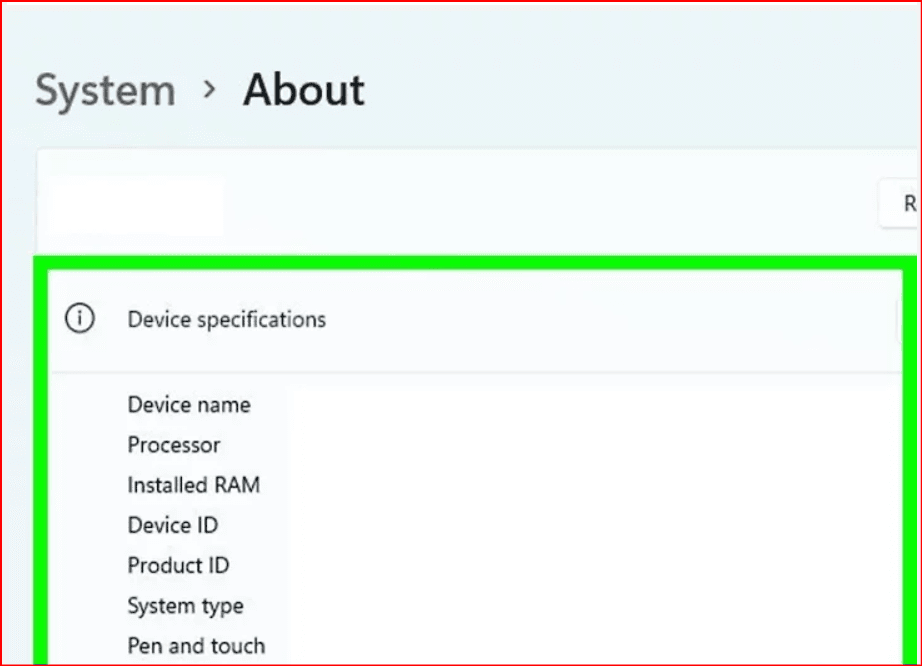Select the Installed RAM label

[193, 485]
